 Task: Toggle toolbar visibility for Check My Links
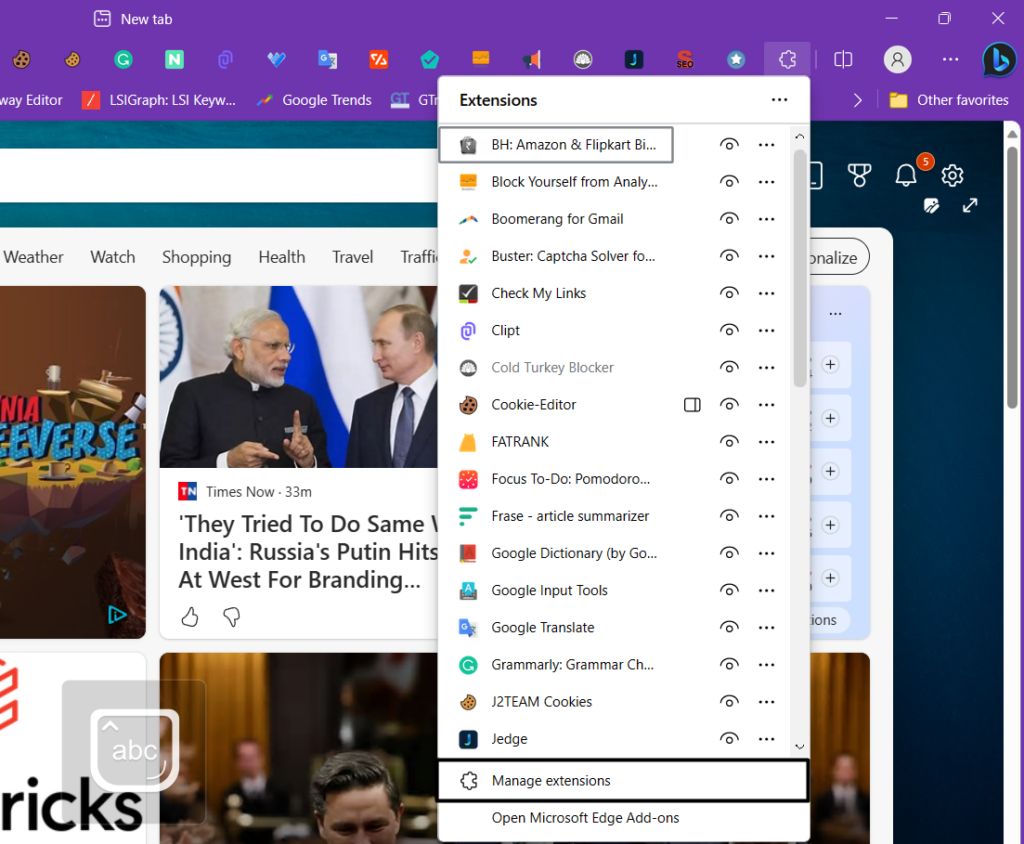[x=729, y=293]
